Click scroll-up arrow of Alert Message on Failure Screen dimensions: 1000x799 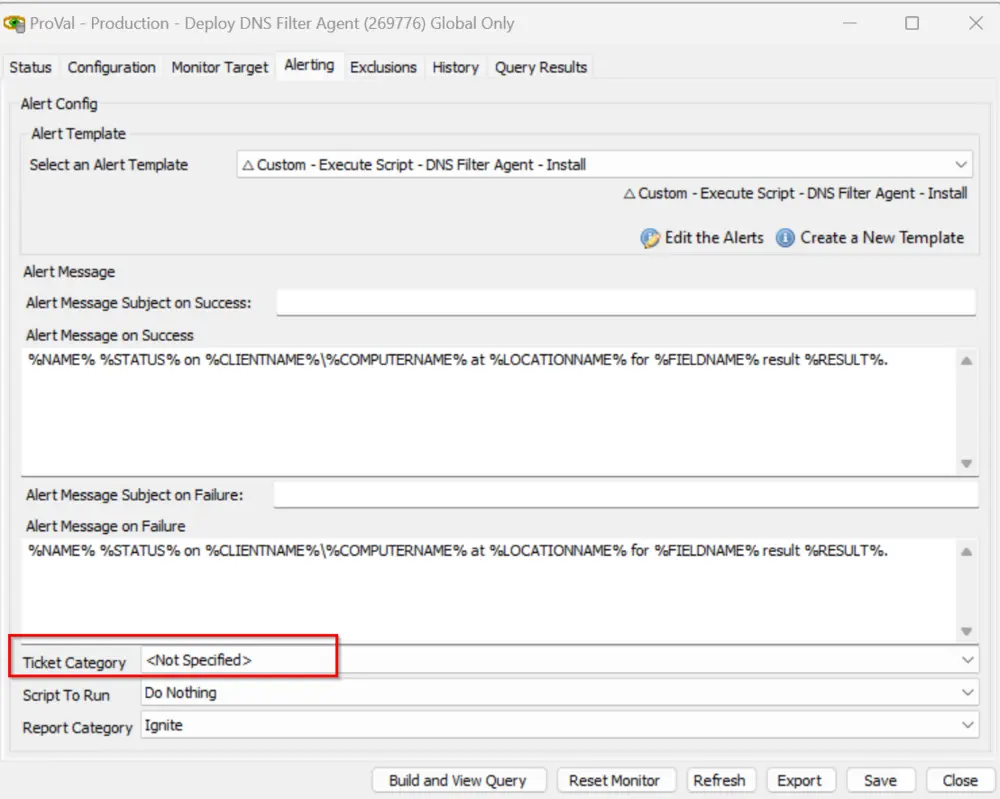[x=967, y=552]
